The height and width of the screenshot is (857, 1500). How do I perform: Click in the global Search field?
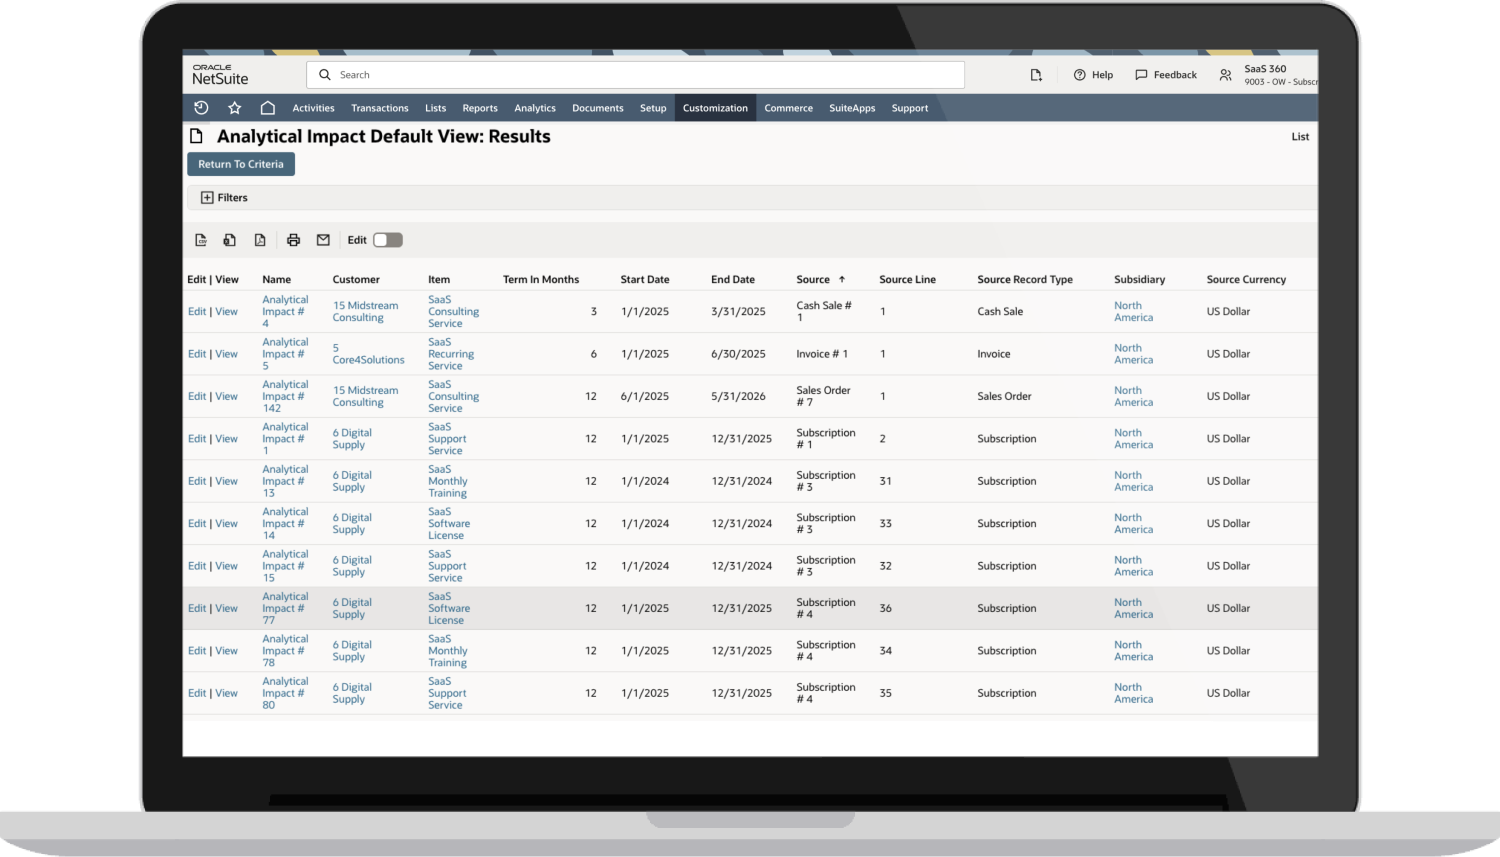pos(640,75)
